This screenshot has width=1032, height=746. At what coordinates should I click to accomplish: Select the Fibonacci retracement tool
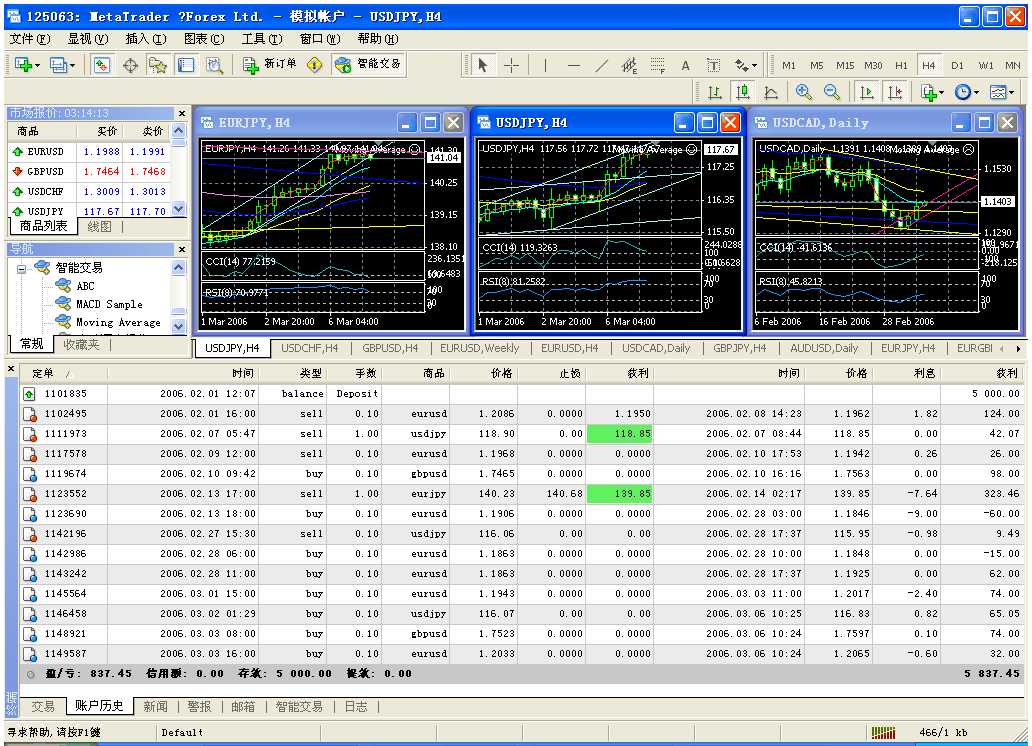(657, 65)
